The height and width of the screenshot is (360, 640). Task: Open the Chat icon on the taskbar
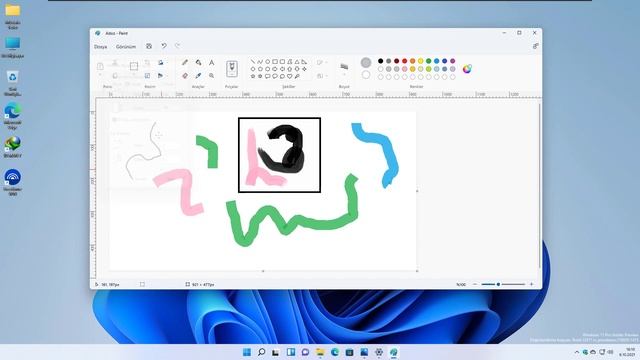[305, 352]
